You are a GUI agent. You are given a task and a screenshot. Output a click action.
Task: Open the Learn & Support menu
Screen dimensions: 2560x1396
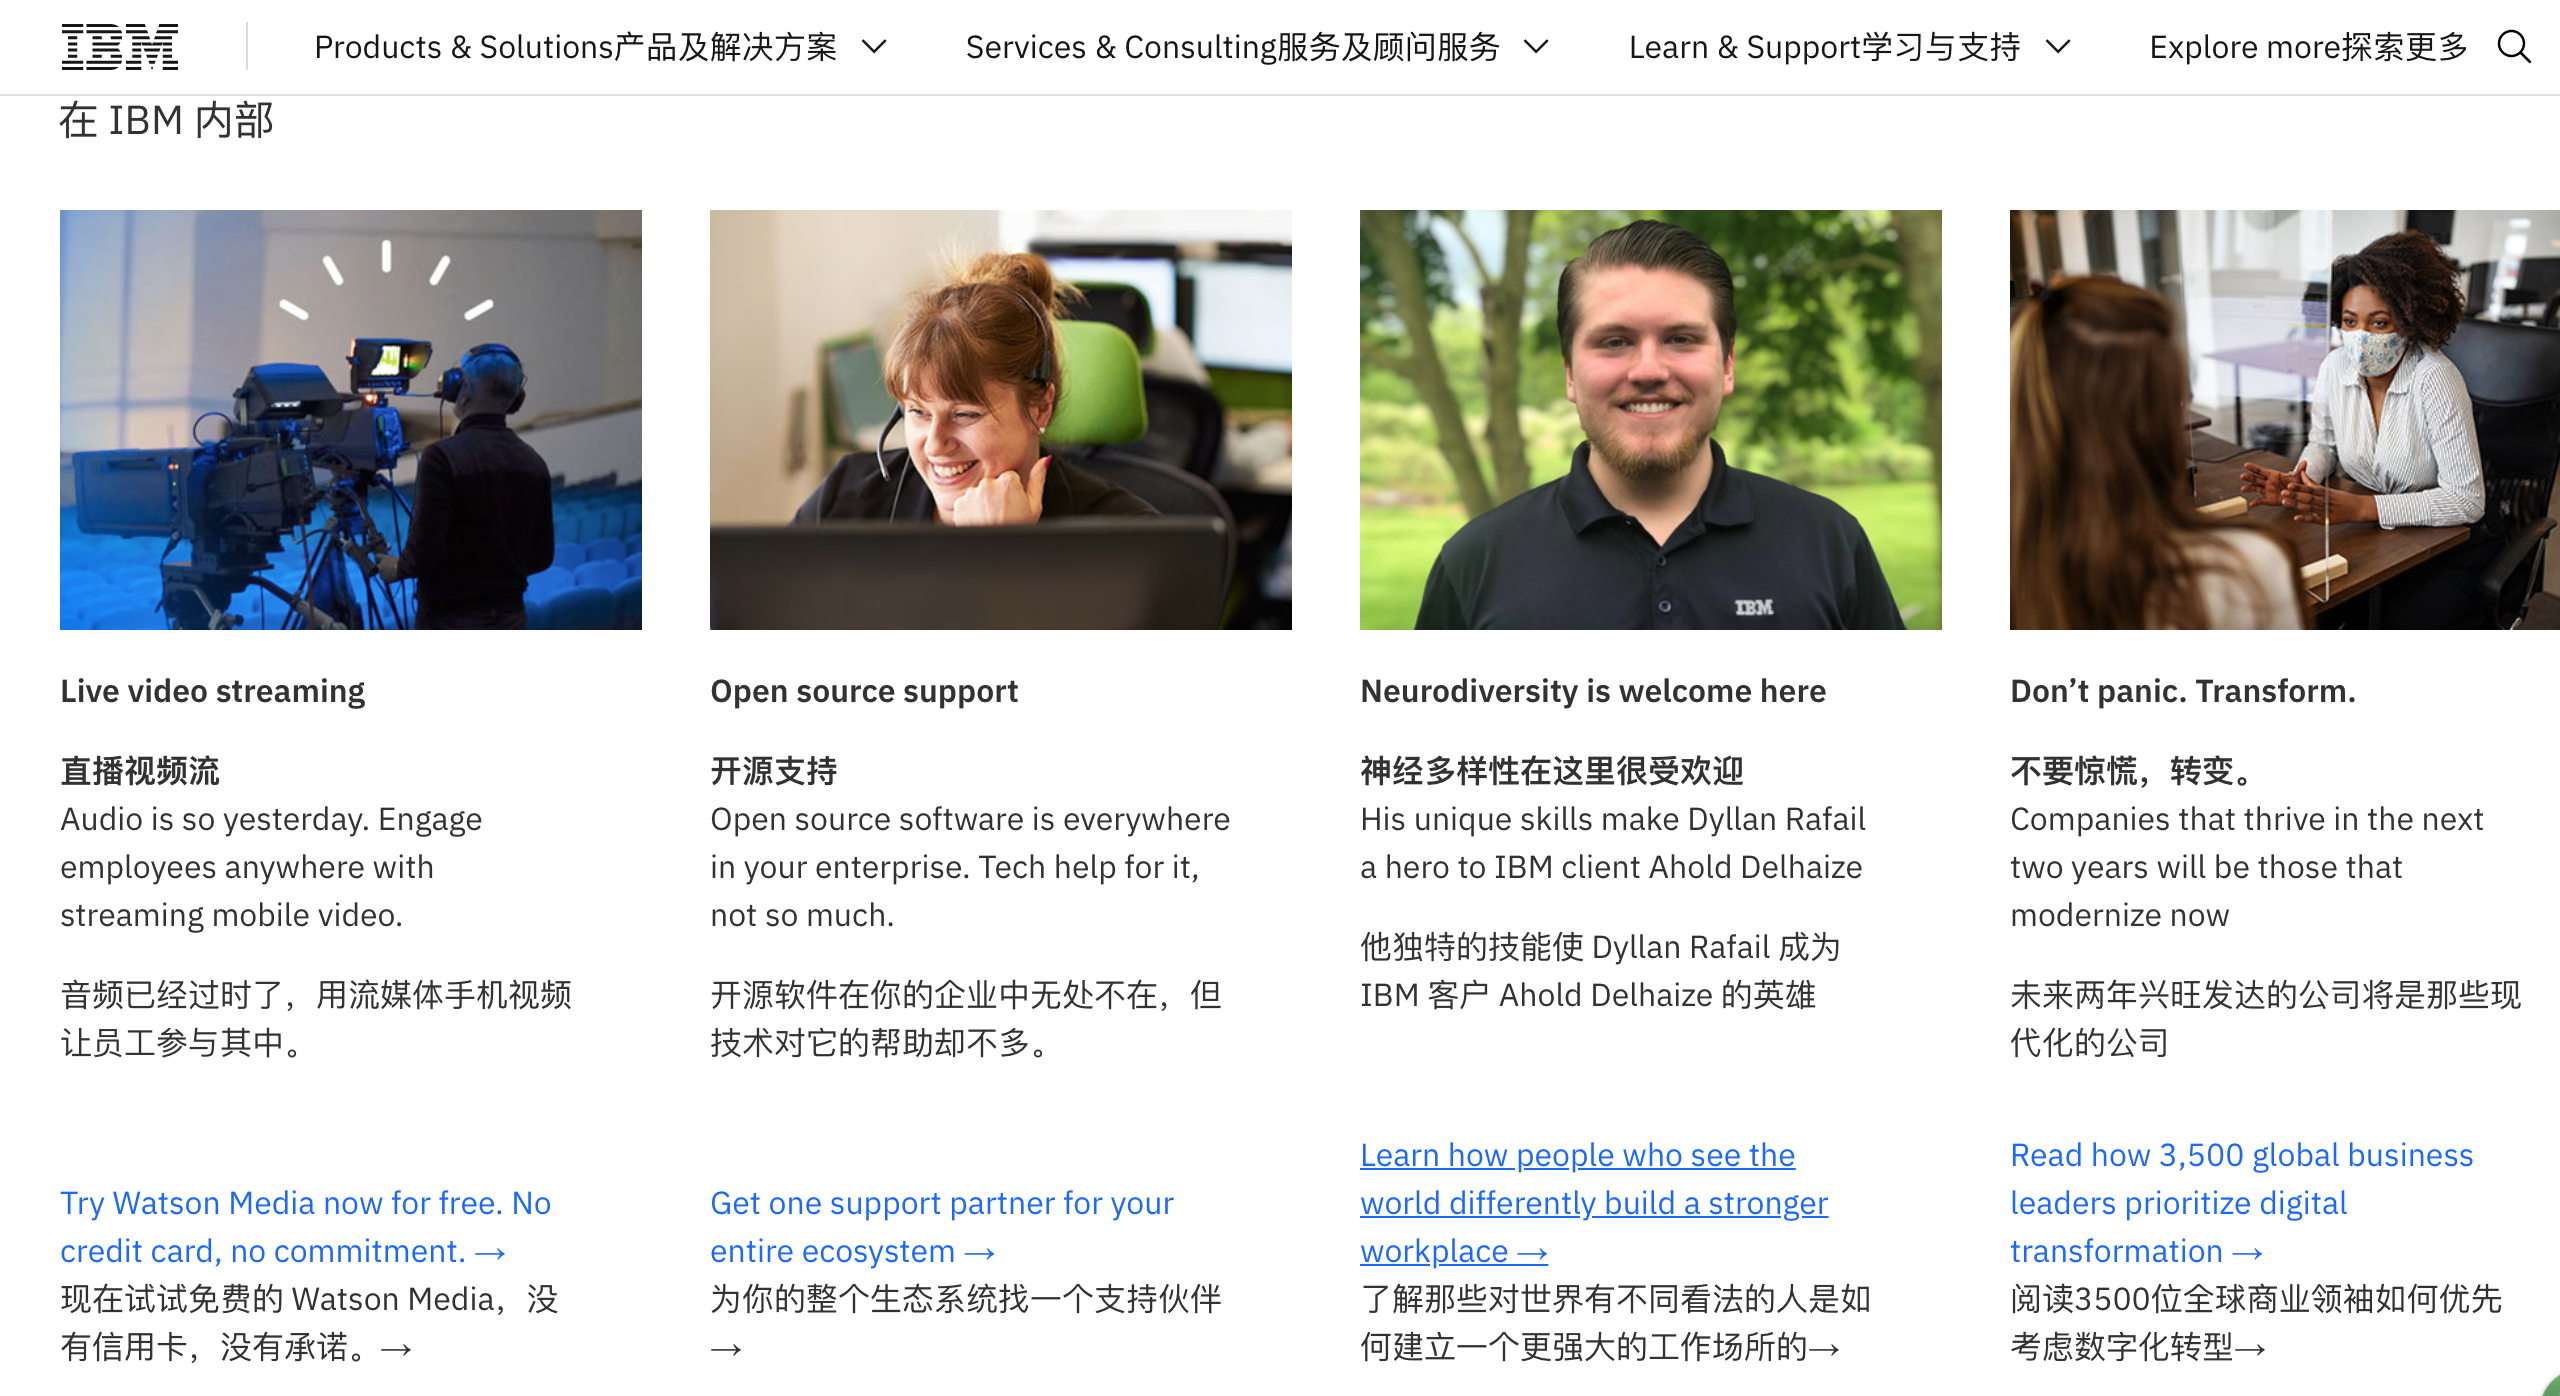(x=1850, y=47)
